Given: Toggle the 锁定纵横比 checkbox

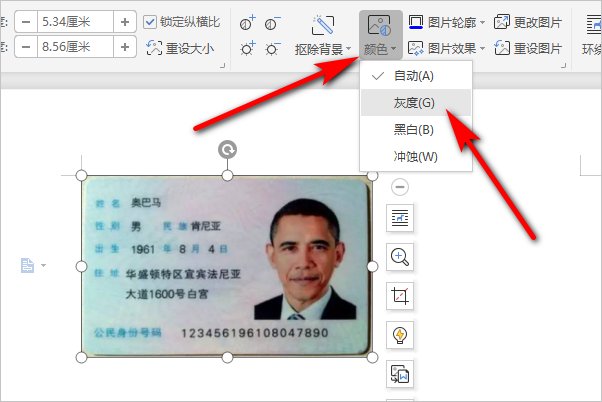Looking at the screenshot, I should coord(150,22).
